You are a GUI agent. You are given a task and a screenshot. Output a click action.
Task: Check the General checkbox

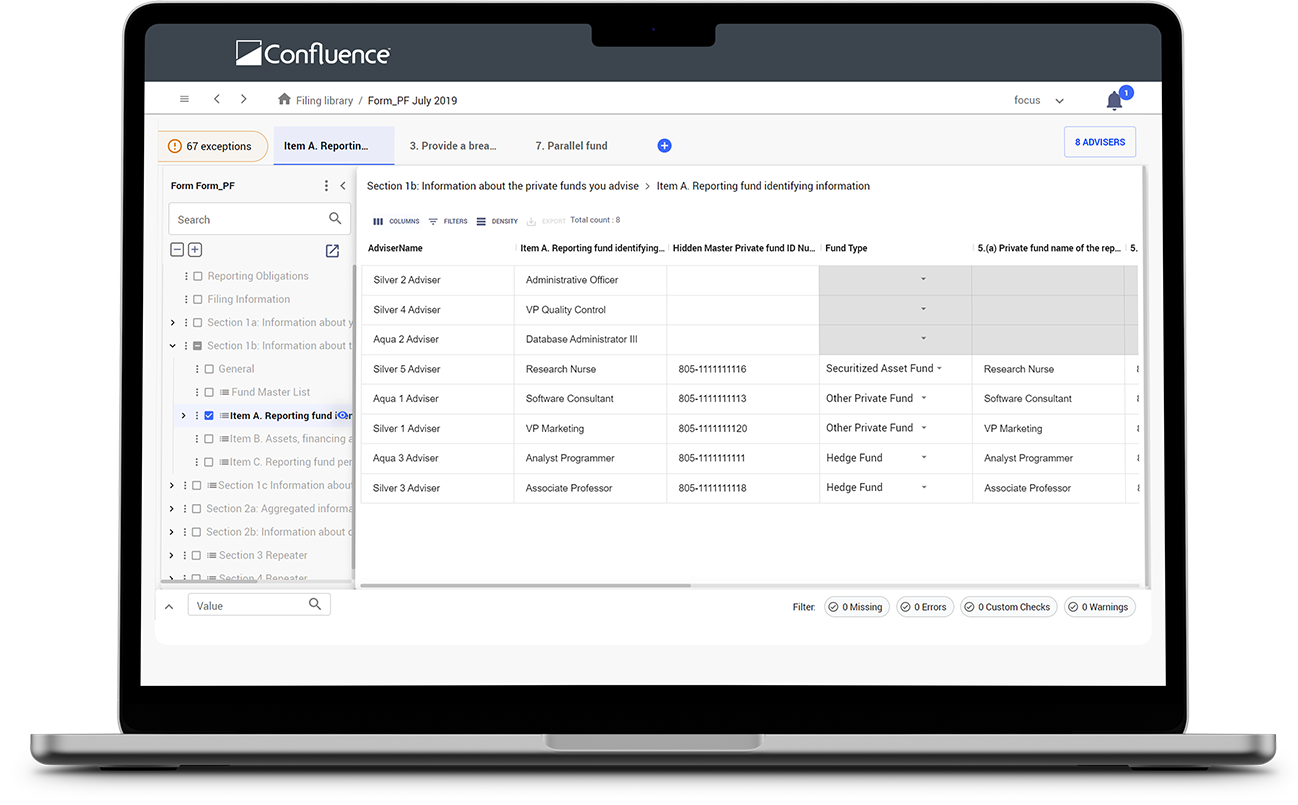[x=209, y=369]
